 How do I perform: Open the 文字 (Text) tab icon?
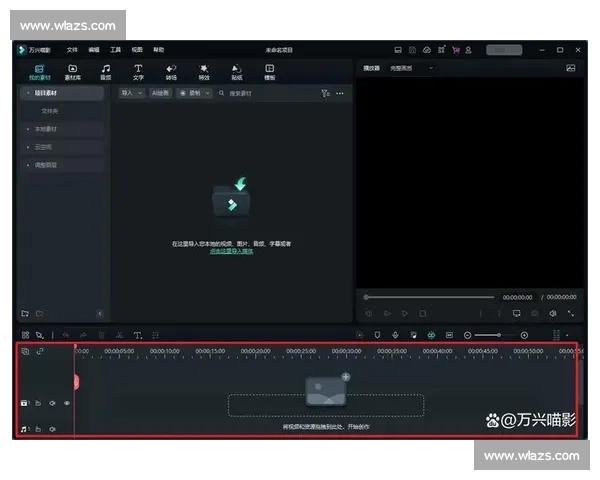(x=138, y=71)
